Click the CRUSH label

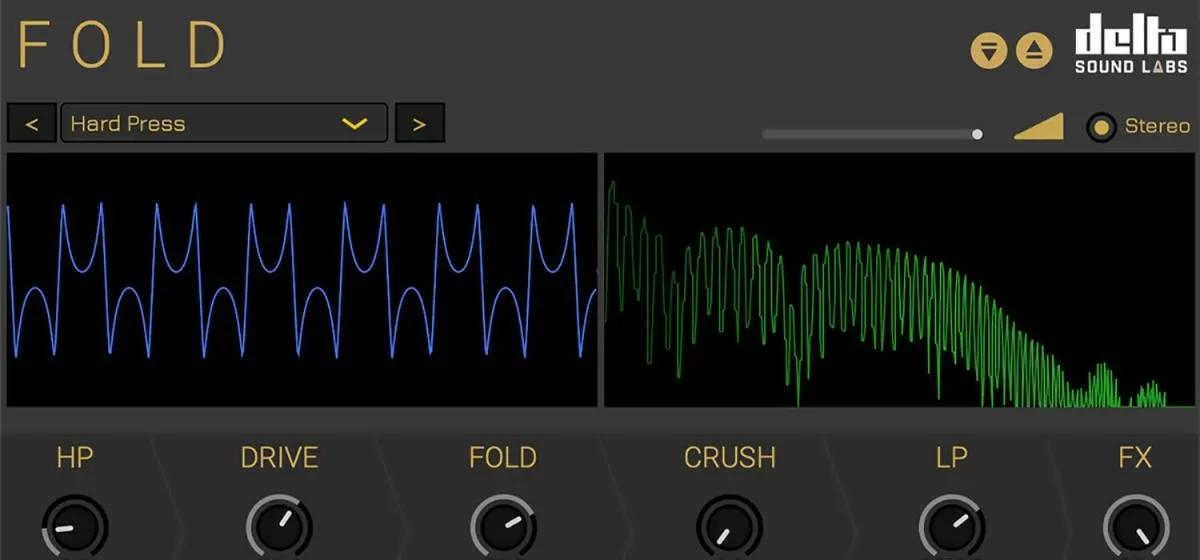click(730, 458)
